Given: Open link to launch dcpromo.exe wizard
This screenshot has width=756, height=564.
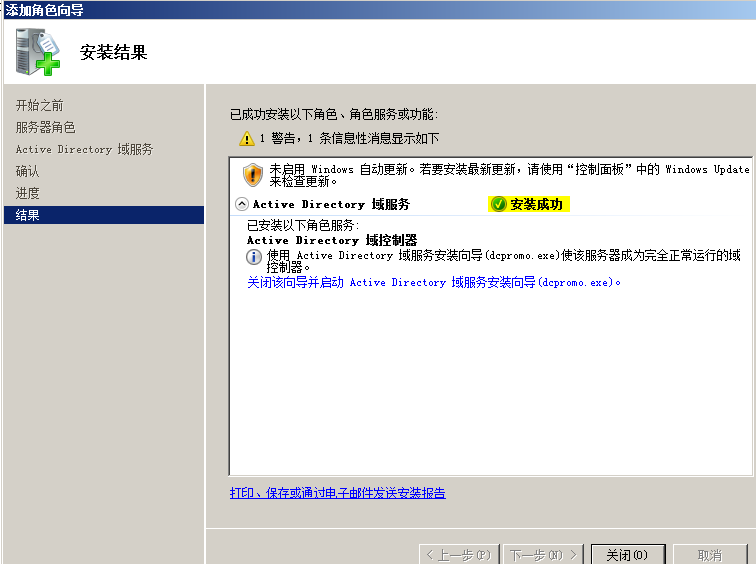Looking at the screenshot, I should (x=433, y=282).
